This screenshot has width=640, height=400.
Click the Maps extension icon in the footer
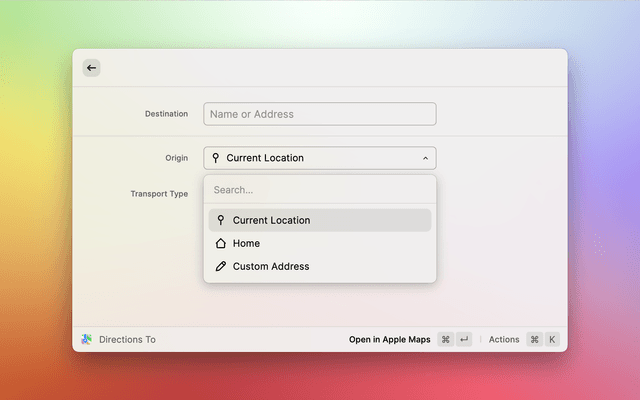(x=87, y=340)
